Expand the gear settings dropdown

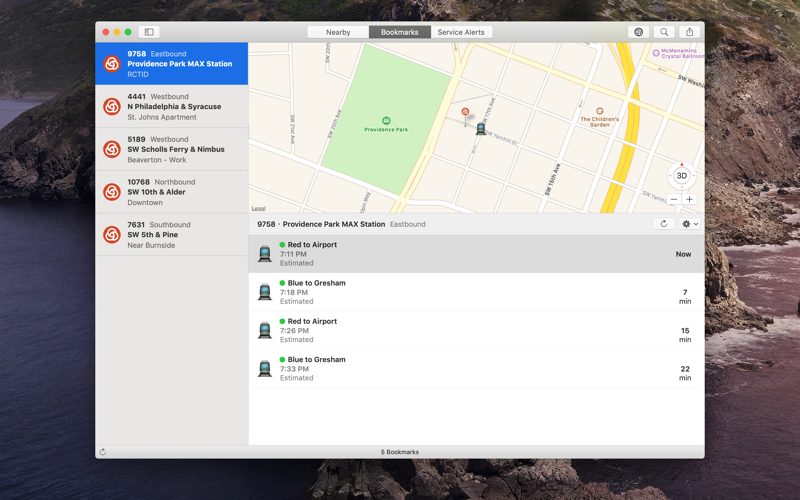pos(689,224)
